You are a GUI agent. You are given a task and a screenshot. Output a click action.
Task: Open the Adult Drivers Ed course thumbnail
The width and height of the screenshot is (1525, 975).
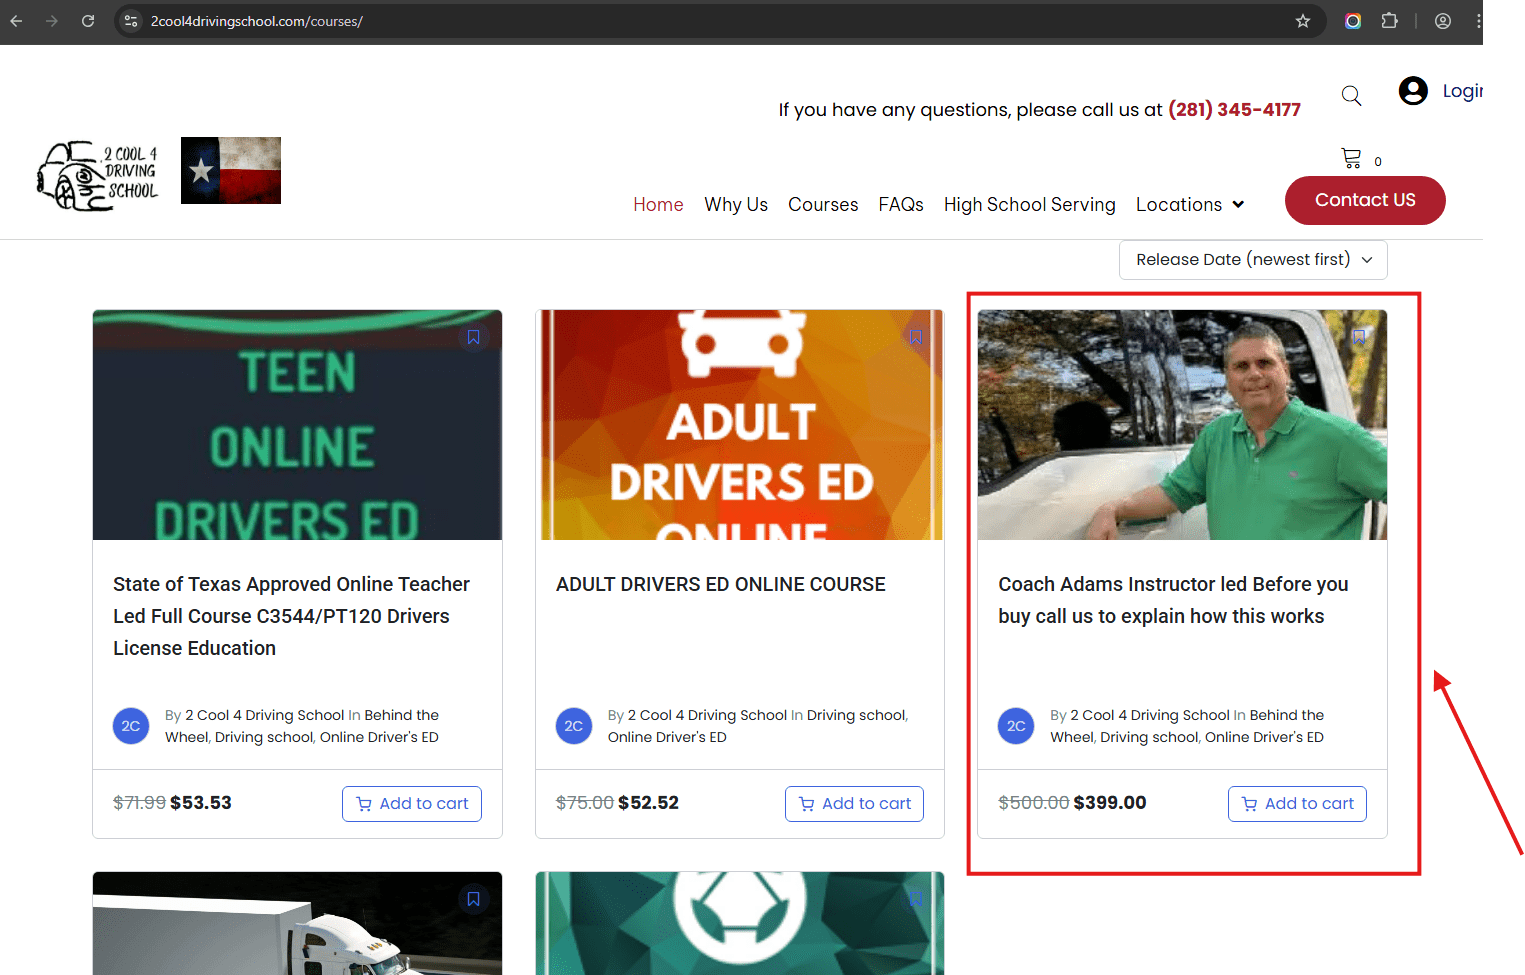(x=739, y=425)
